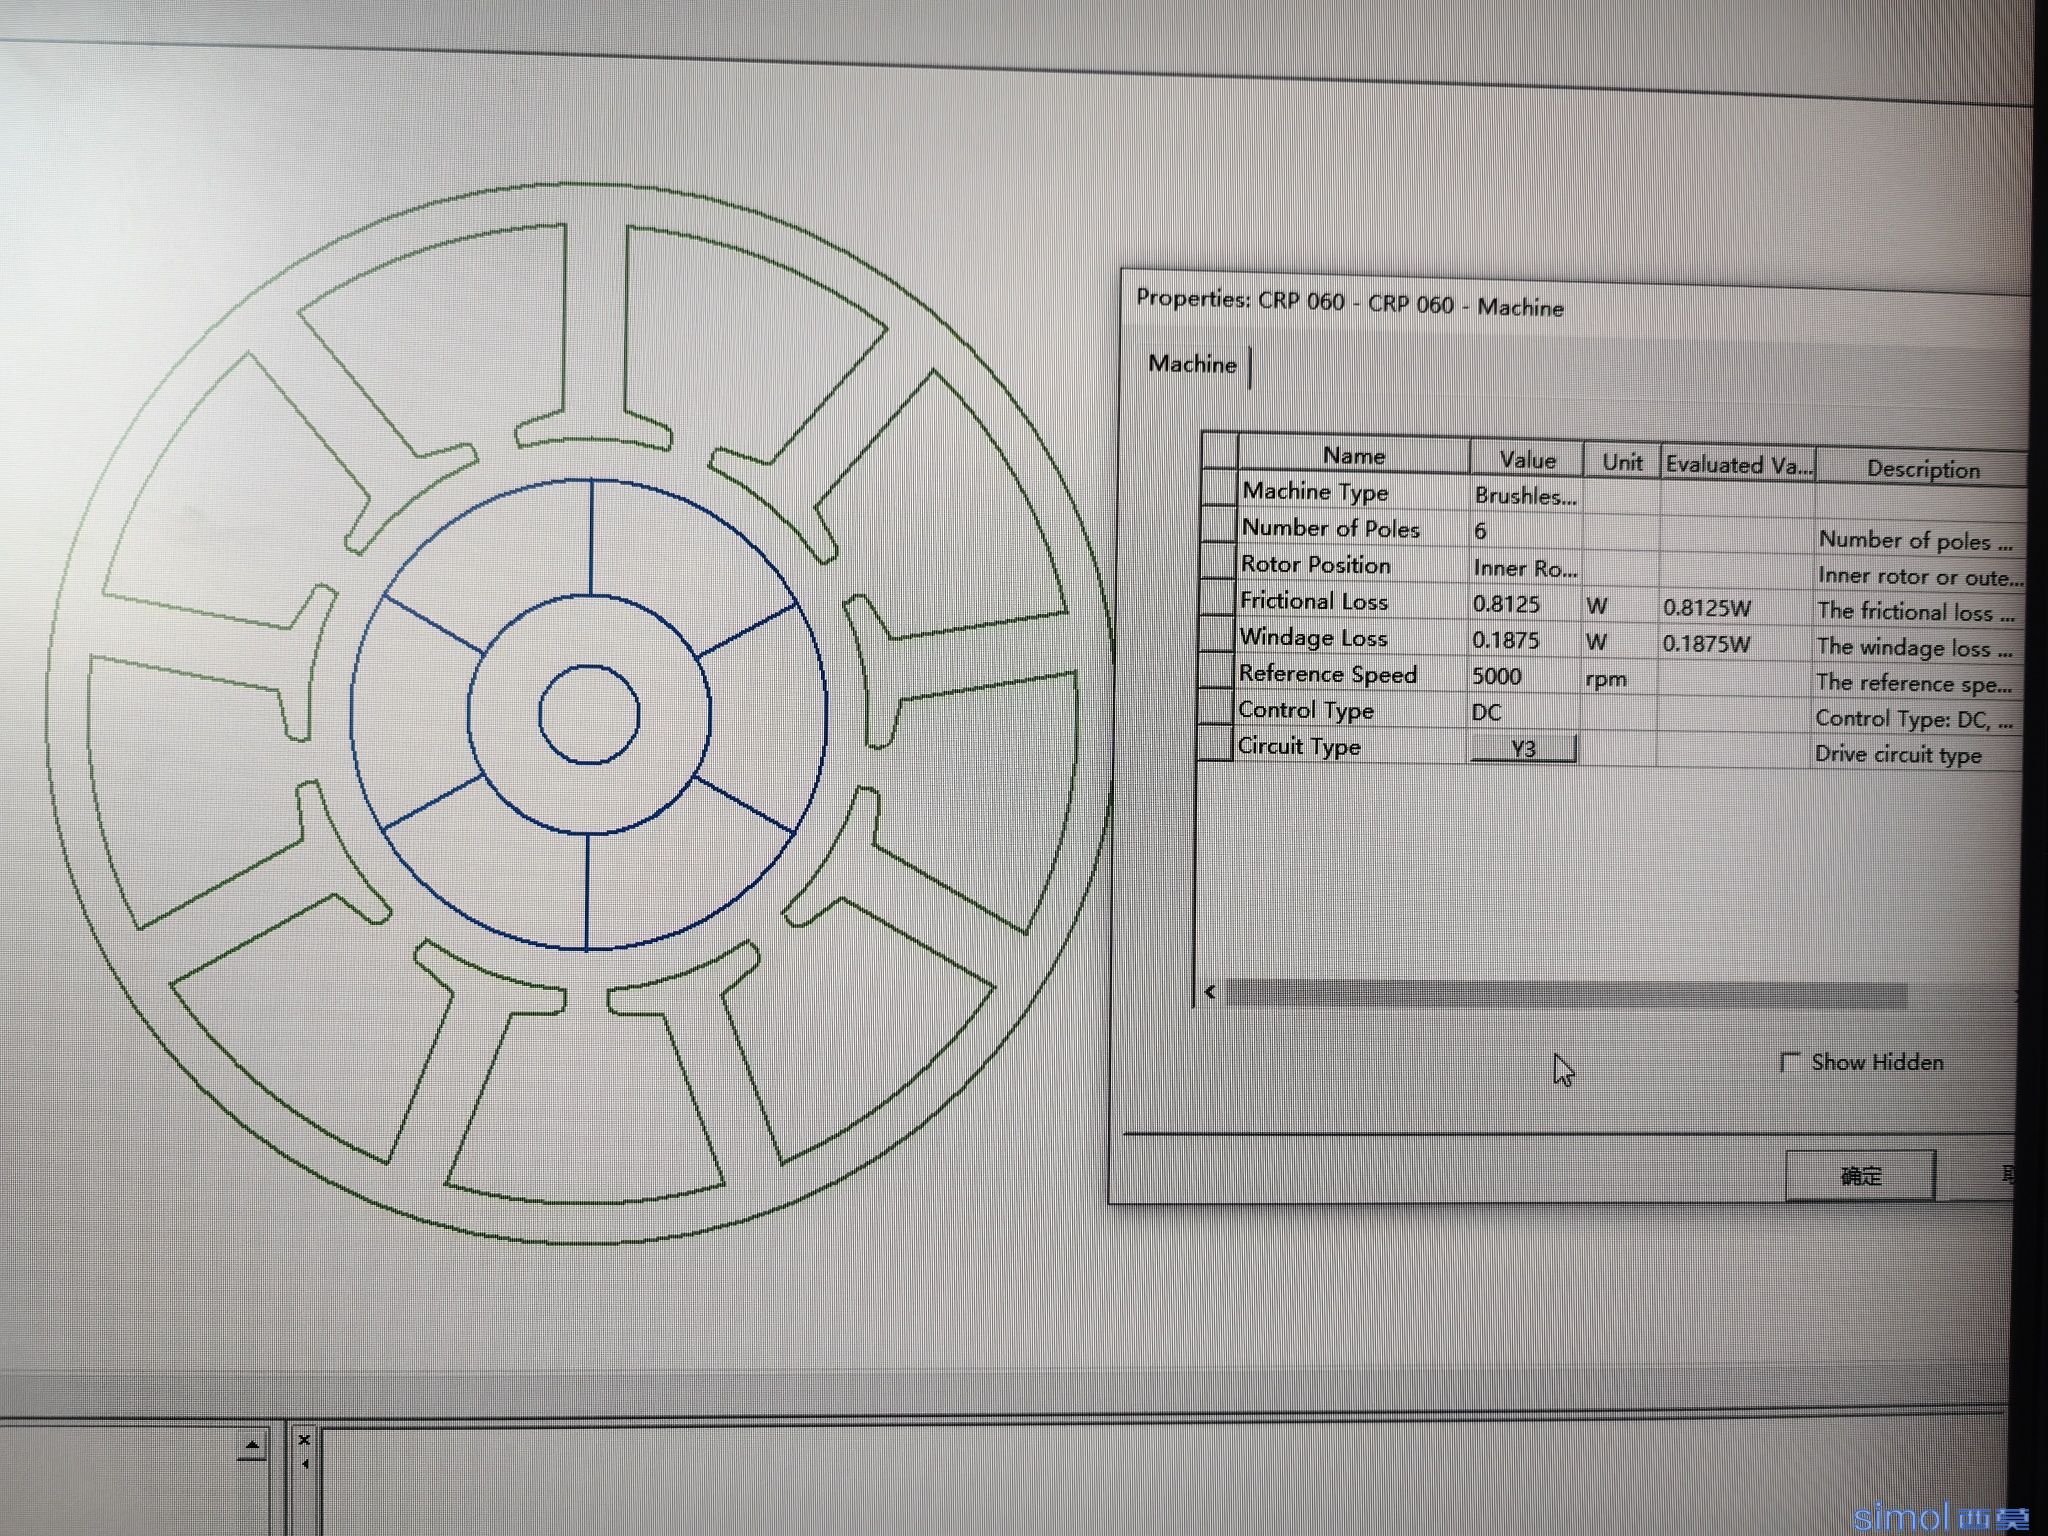
Task: Edit the Windage Loss value 0.1875
Action: pos(1524,640)
